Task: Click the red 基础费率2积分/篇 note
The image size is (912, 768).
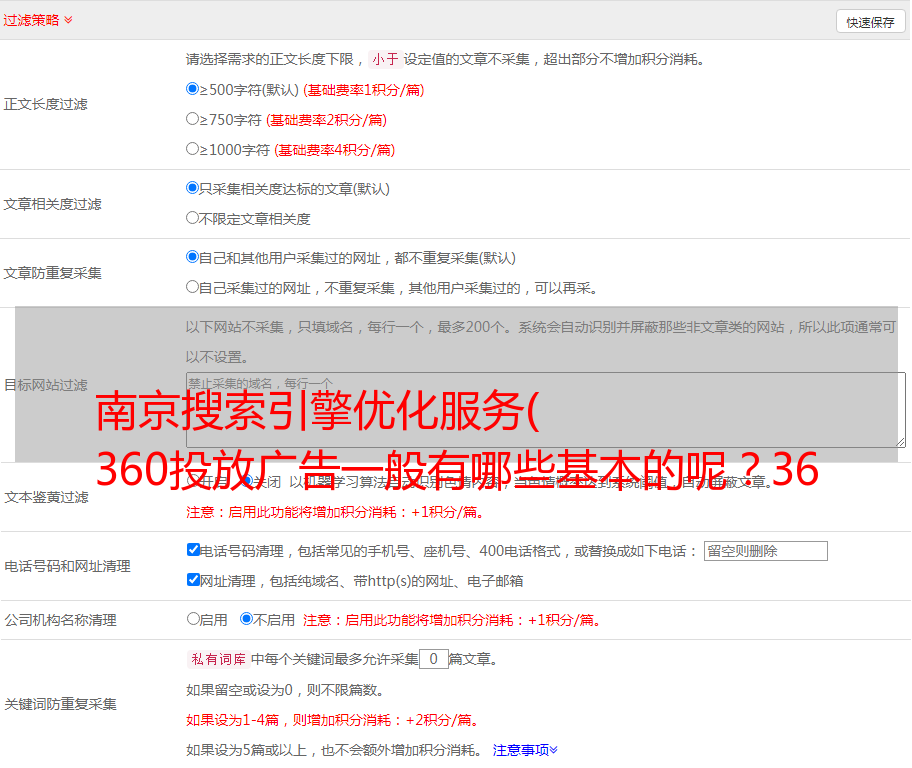Action: click(326, 120)
